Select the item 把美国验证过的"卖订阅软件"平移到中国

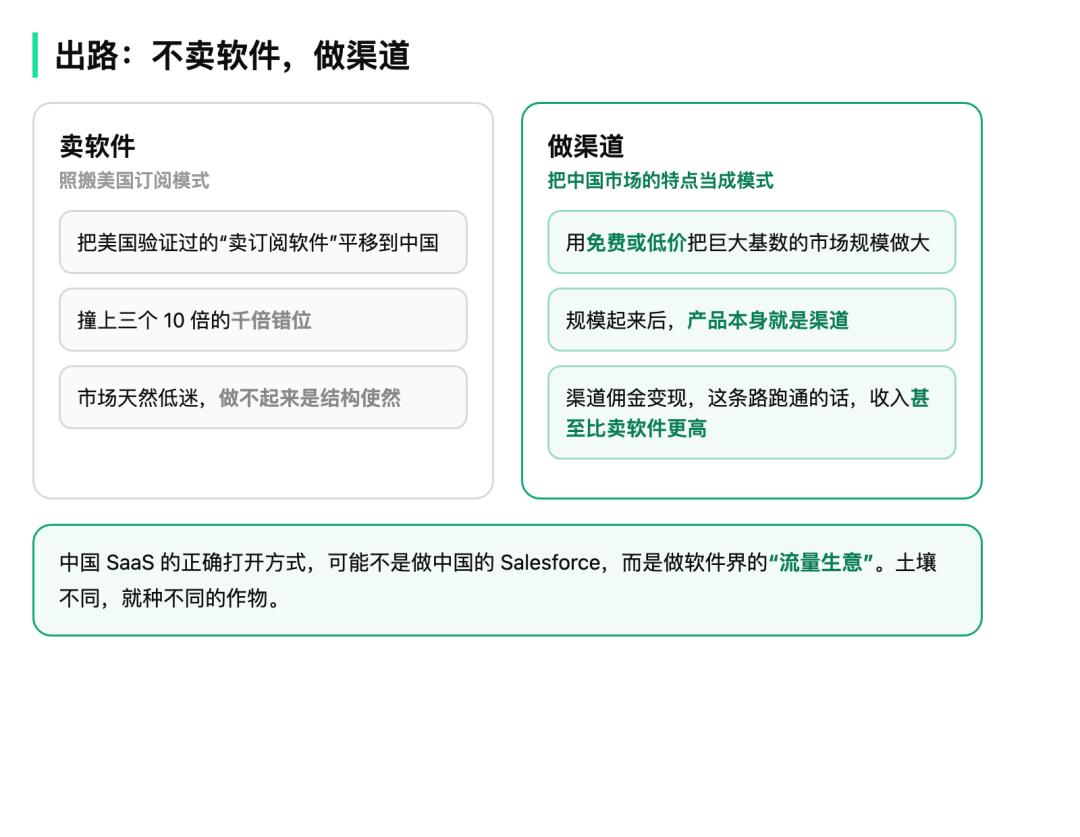263,242
